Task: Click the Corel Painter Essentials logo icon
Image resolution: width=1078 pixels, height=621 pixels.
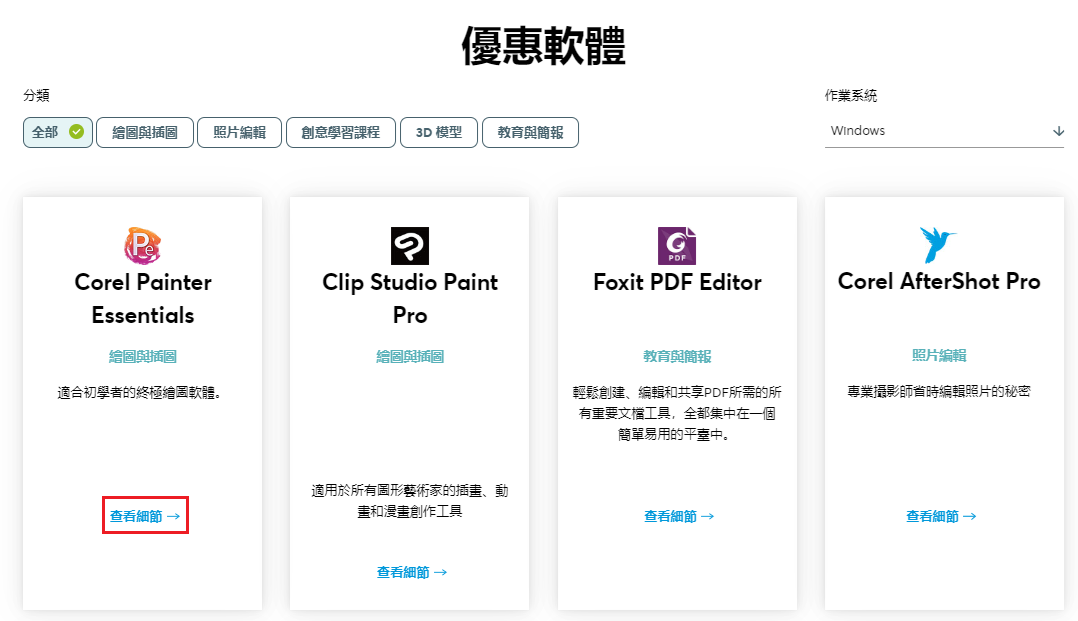Action: click(x=142, y=246)
